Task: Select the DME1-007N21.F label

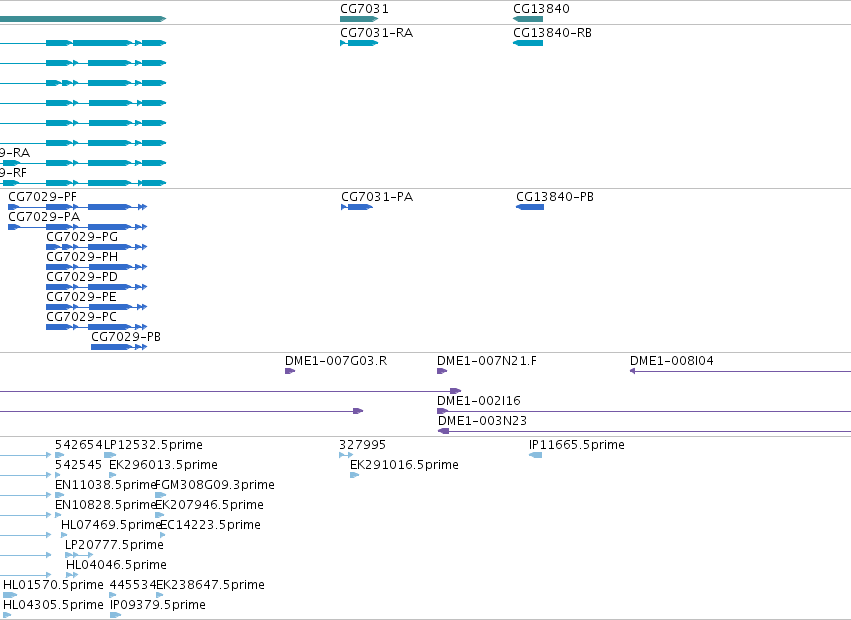Action: [487, 361]
